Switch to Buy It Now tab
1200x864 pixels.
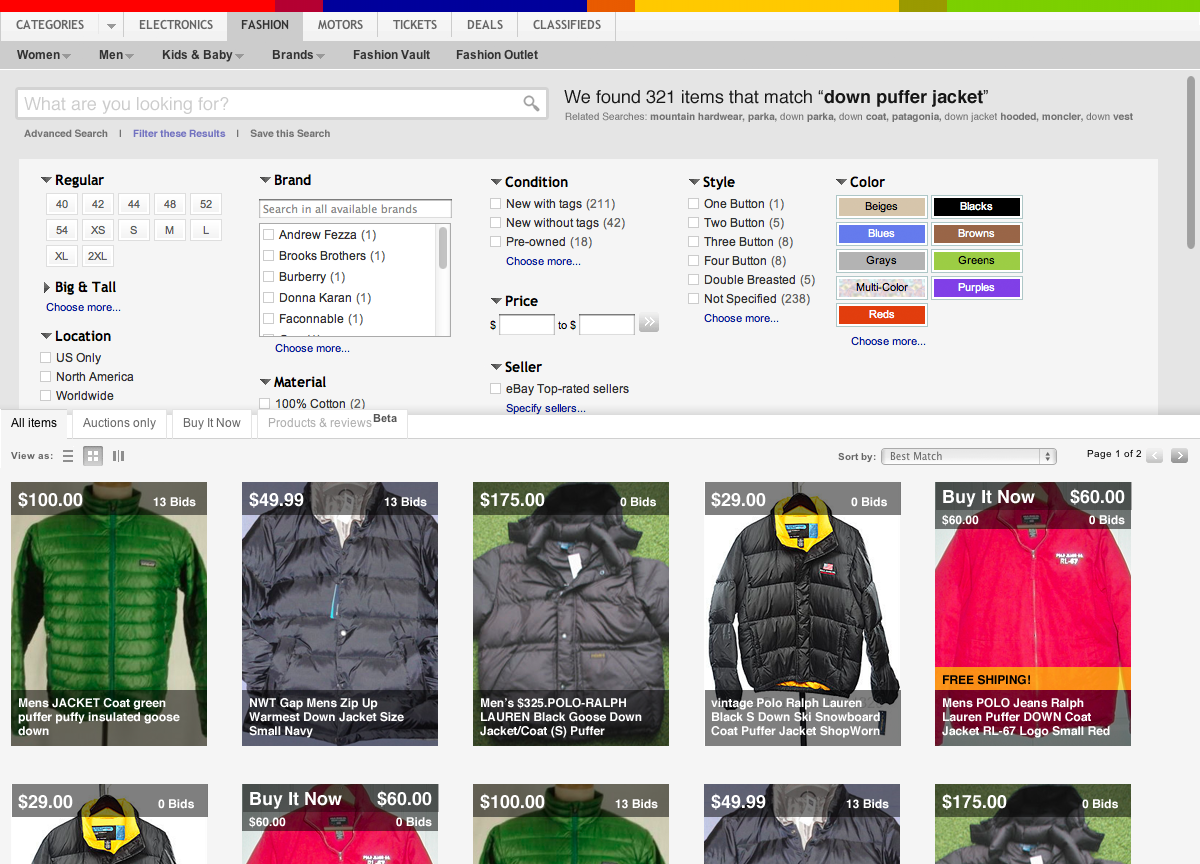pos(212,424)
